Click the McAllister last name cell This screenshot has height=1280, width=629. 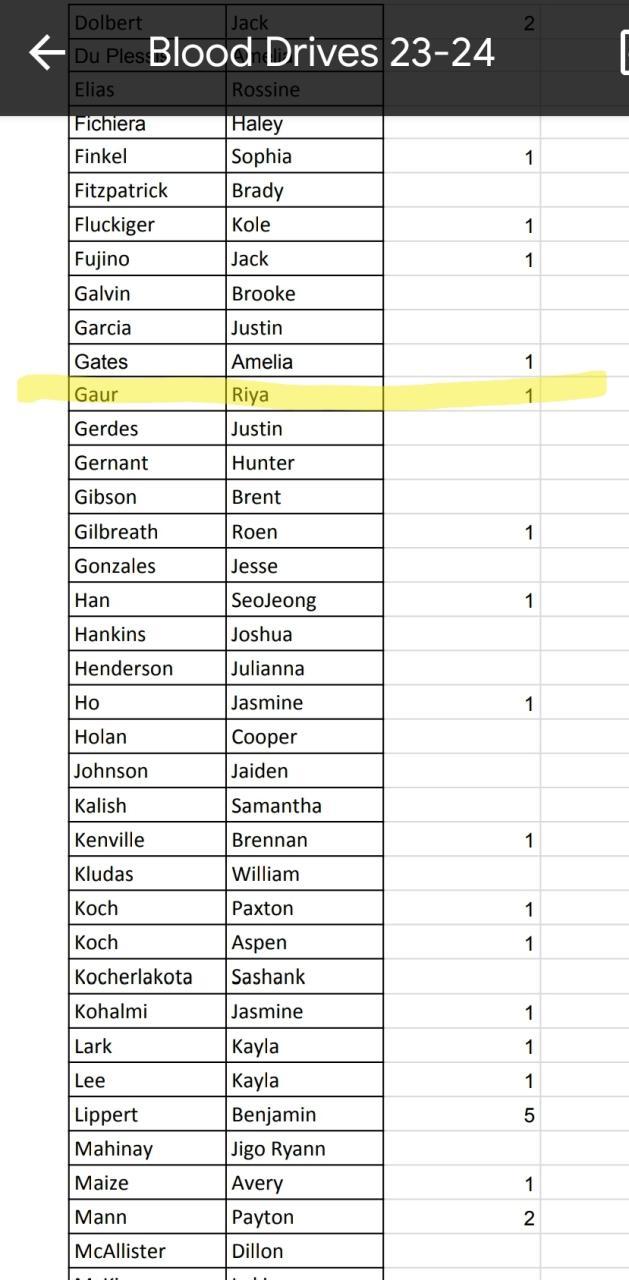click(x=147, y=1252)
